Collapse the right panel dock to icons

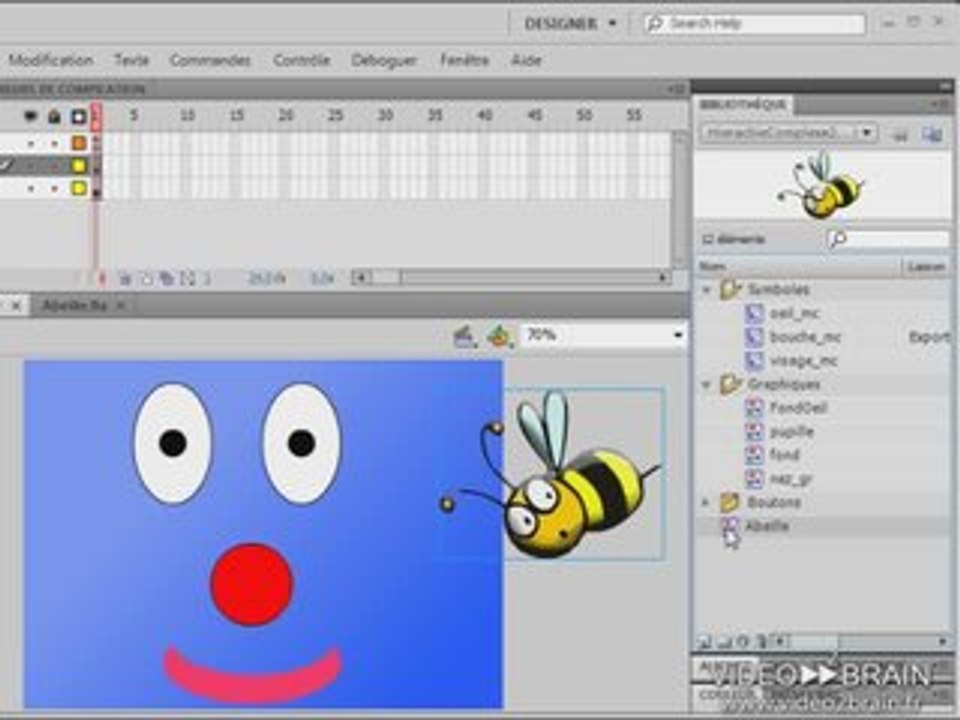click(x=945, y=86)
